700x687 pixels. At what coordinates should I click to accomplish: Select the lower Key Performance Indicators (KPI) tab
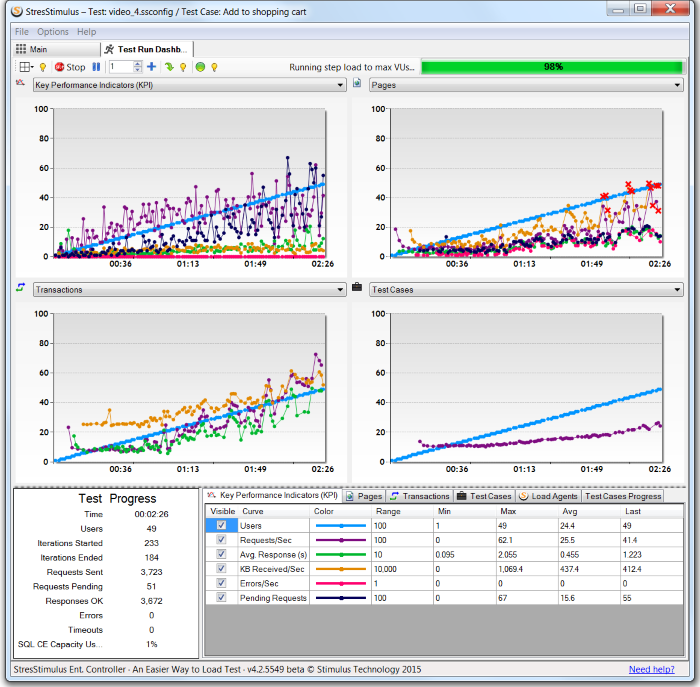pyautogui.click(x=273, y=495)
